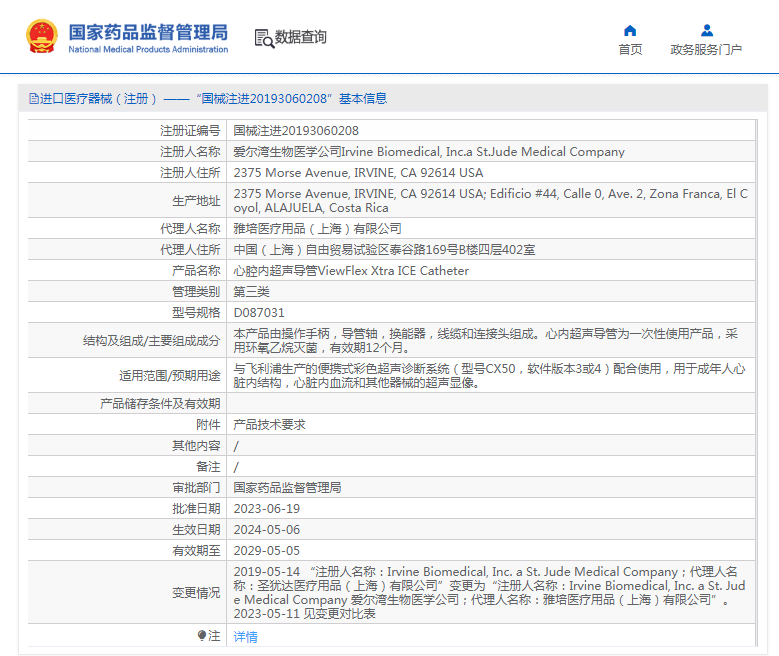Click the 政务服务门户 user icon
Screen dimensions: 779x656
706,31
